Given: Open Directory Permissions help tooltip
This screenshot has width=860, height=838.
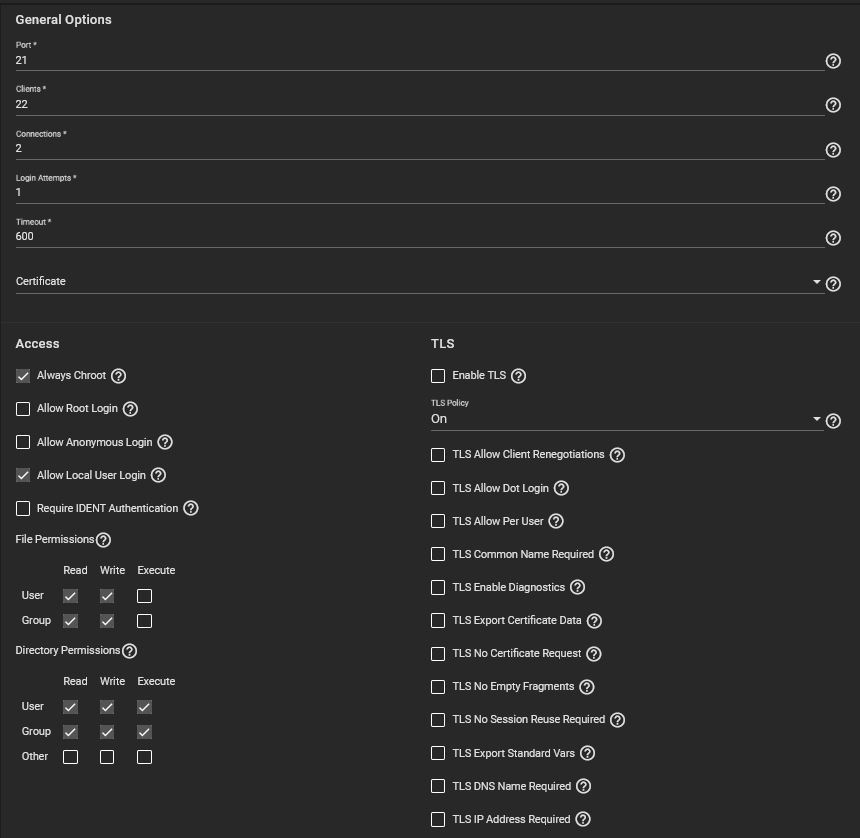Looking at the screenshot, I should tap(129, 651).
